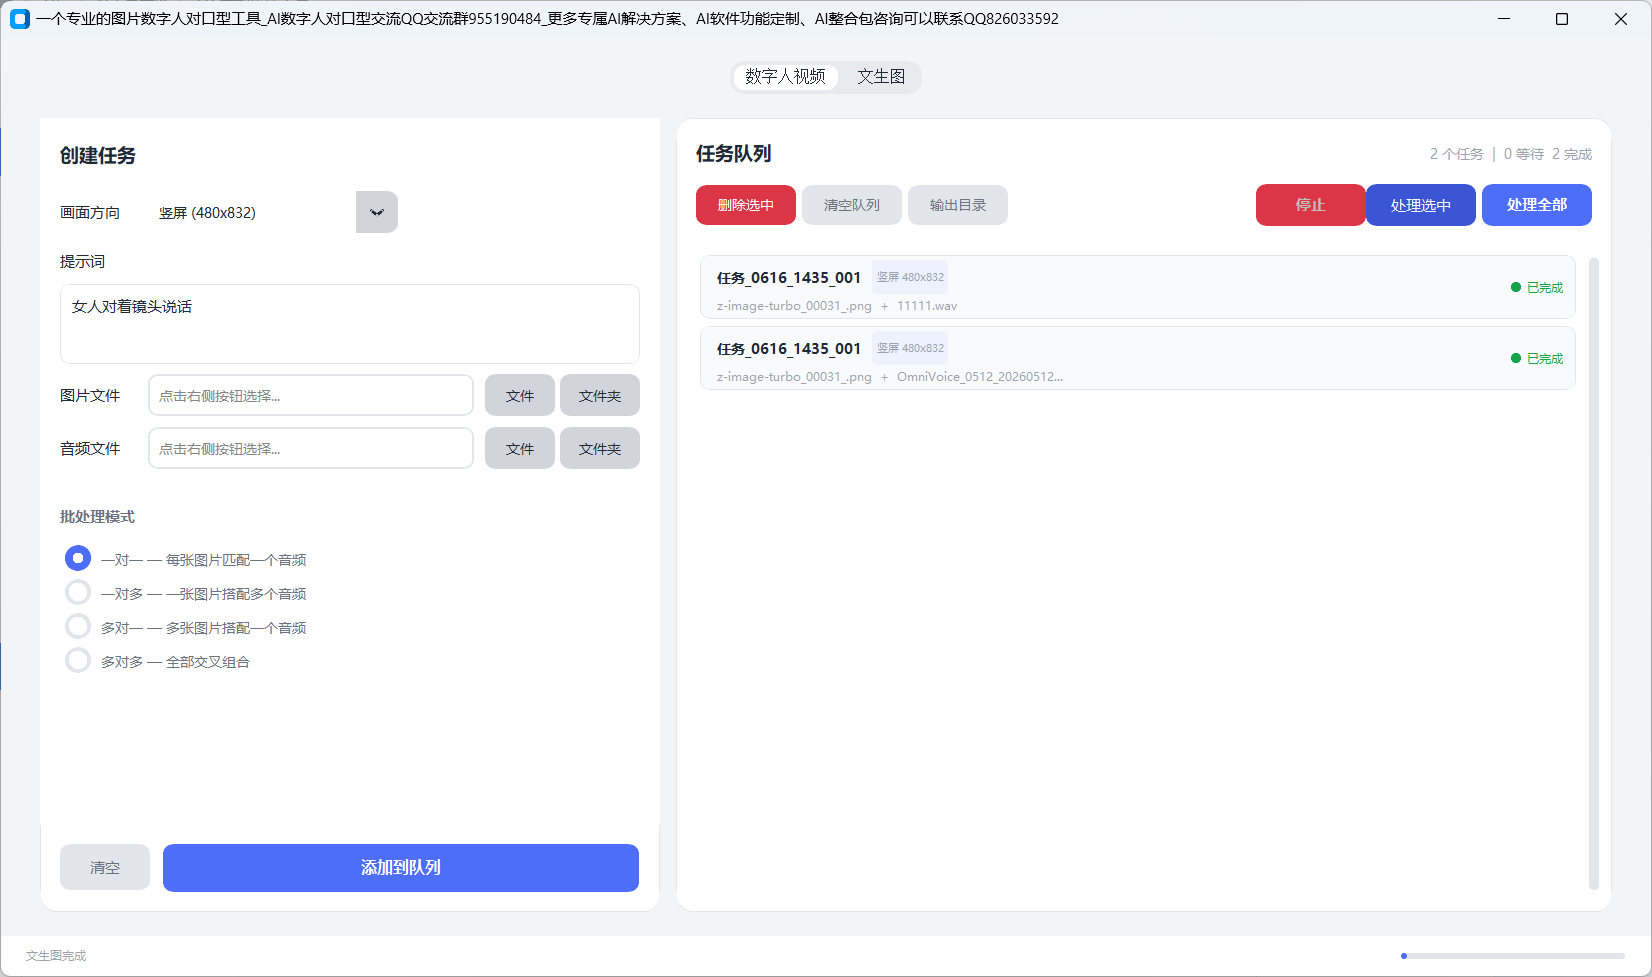Screen dimensions: 1652x977
Task: Click the 添加到队列 button
Action: pos(401,867)
